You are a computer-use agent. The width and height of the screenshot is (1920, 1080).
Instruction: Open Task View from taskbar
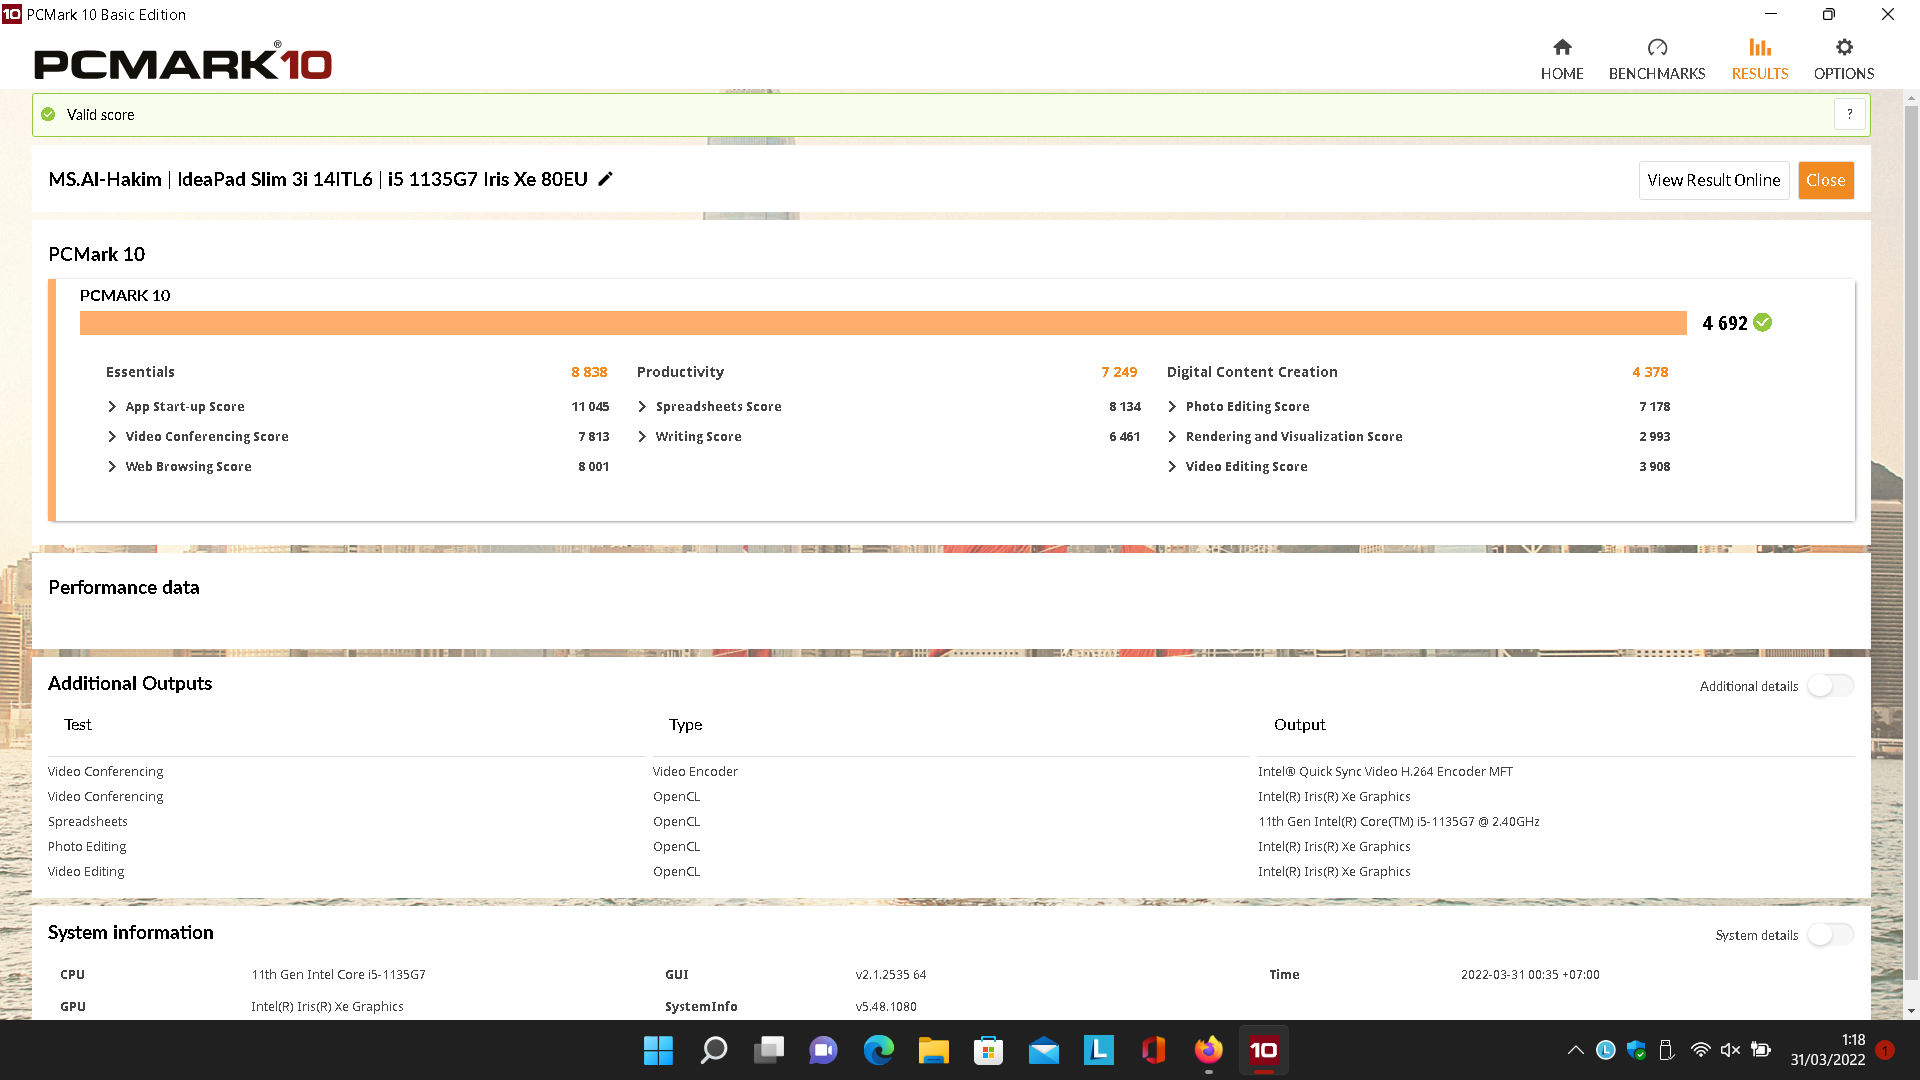pos(768,1050)
